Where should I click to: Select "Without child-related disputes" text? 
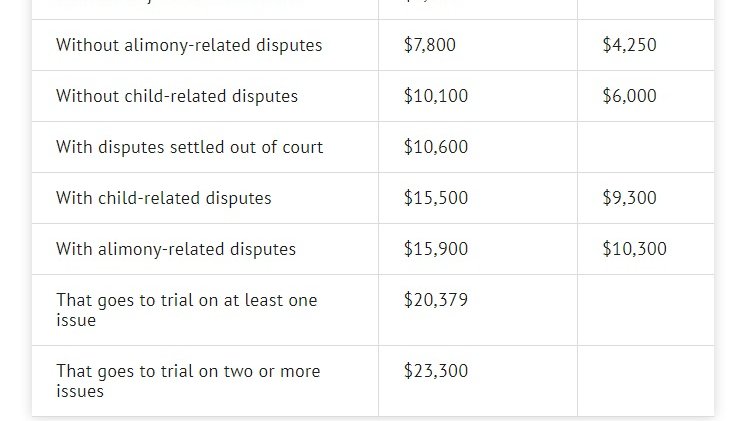[177, 96]
